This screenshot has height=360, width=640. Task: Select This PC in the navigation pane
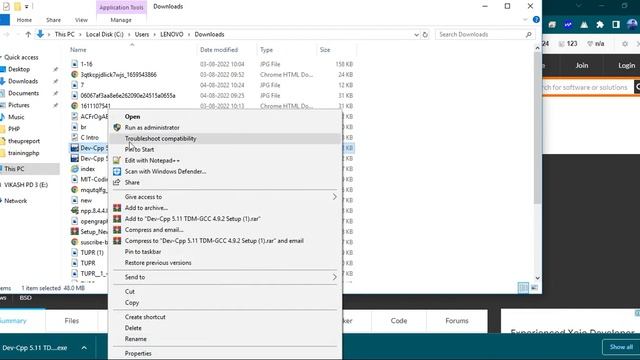tap(14, 169)
